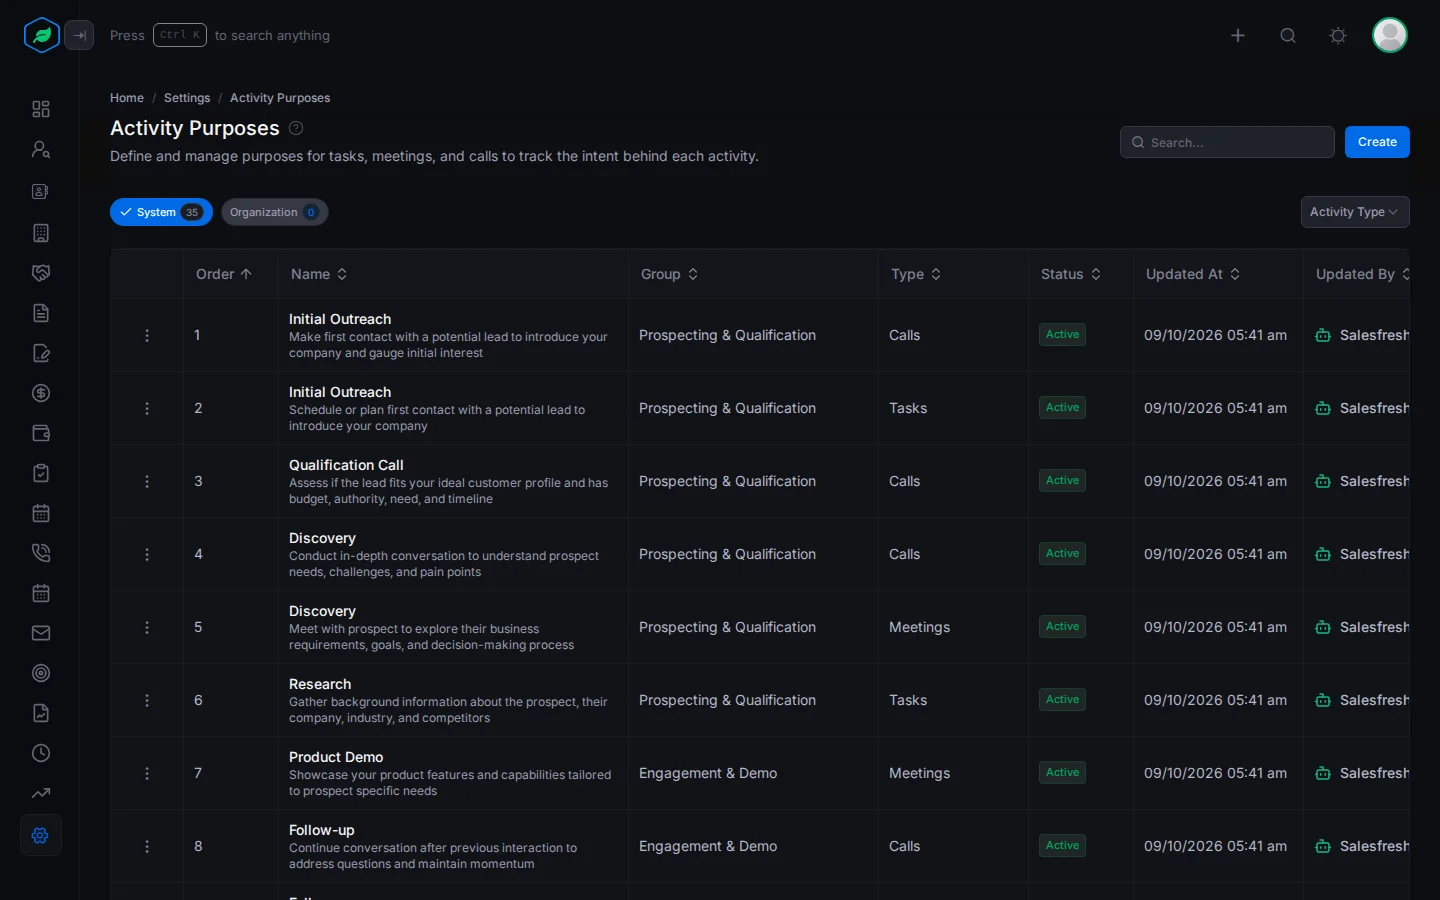Viewport: 1440px width, 900px height.
Task: Click the help icon beside Activity Purposes
Action: tap(296, 128)
